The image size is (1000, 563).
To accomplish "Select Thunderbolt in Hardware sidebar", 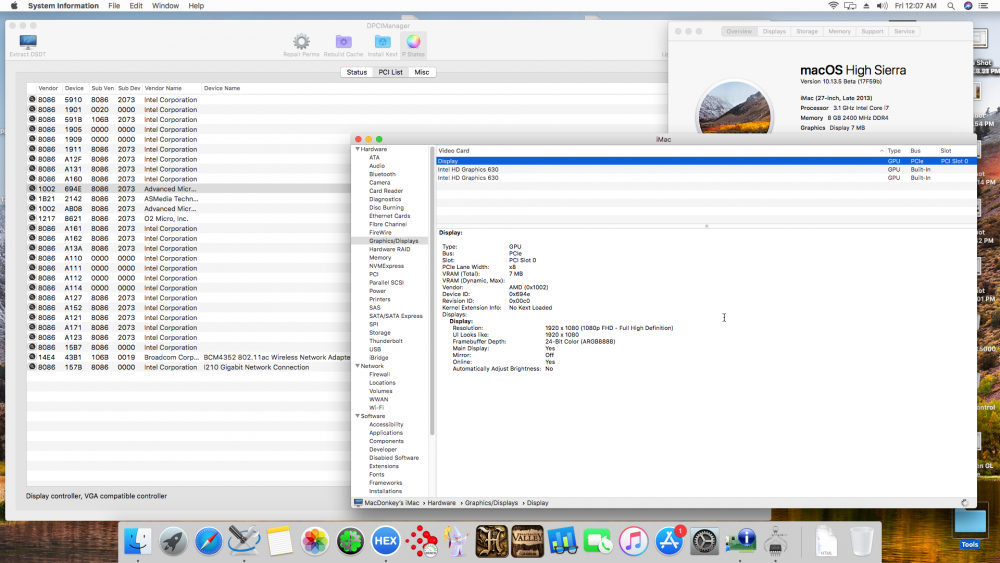I will [x=386, y=341].
